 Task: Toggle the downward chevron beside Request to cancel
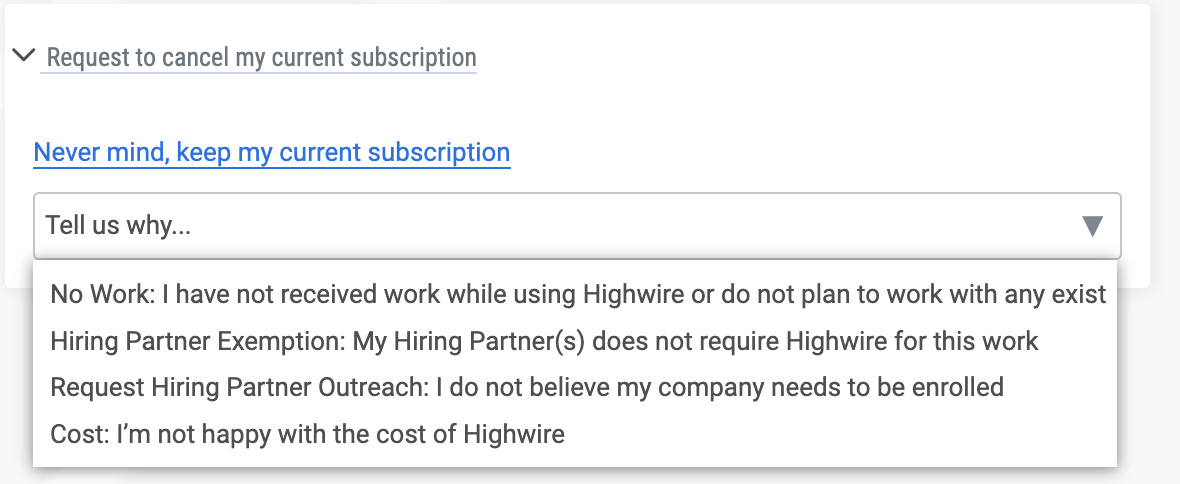tap(23, 56)
